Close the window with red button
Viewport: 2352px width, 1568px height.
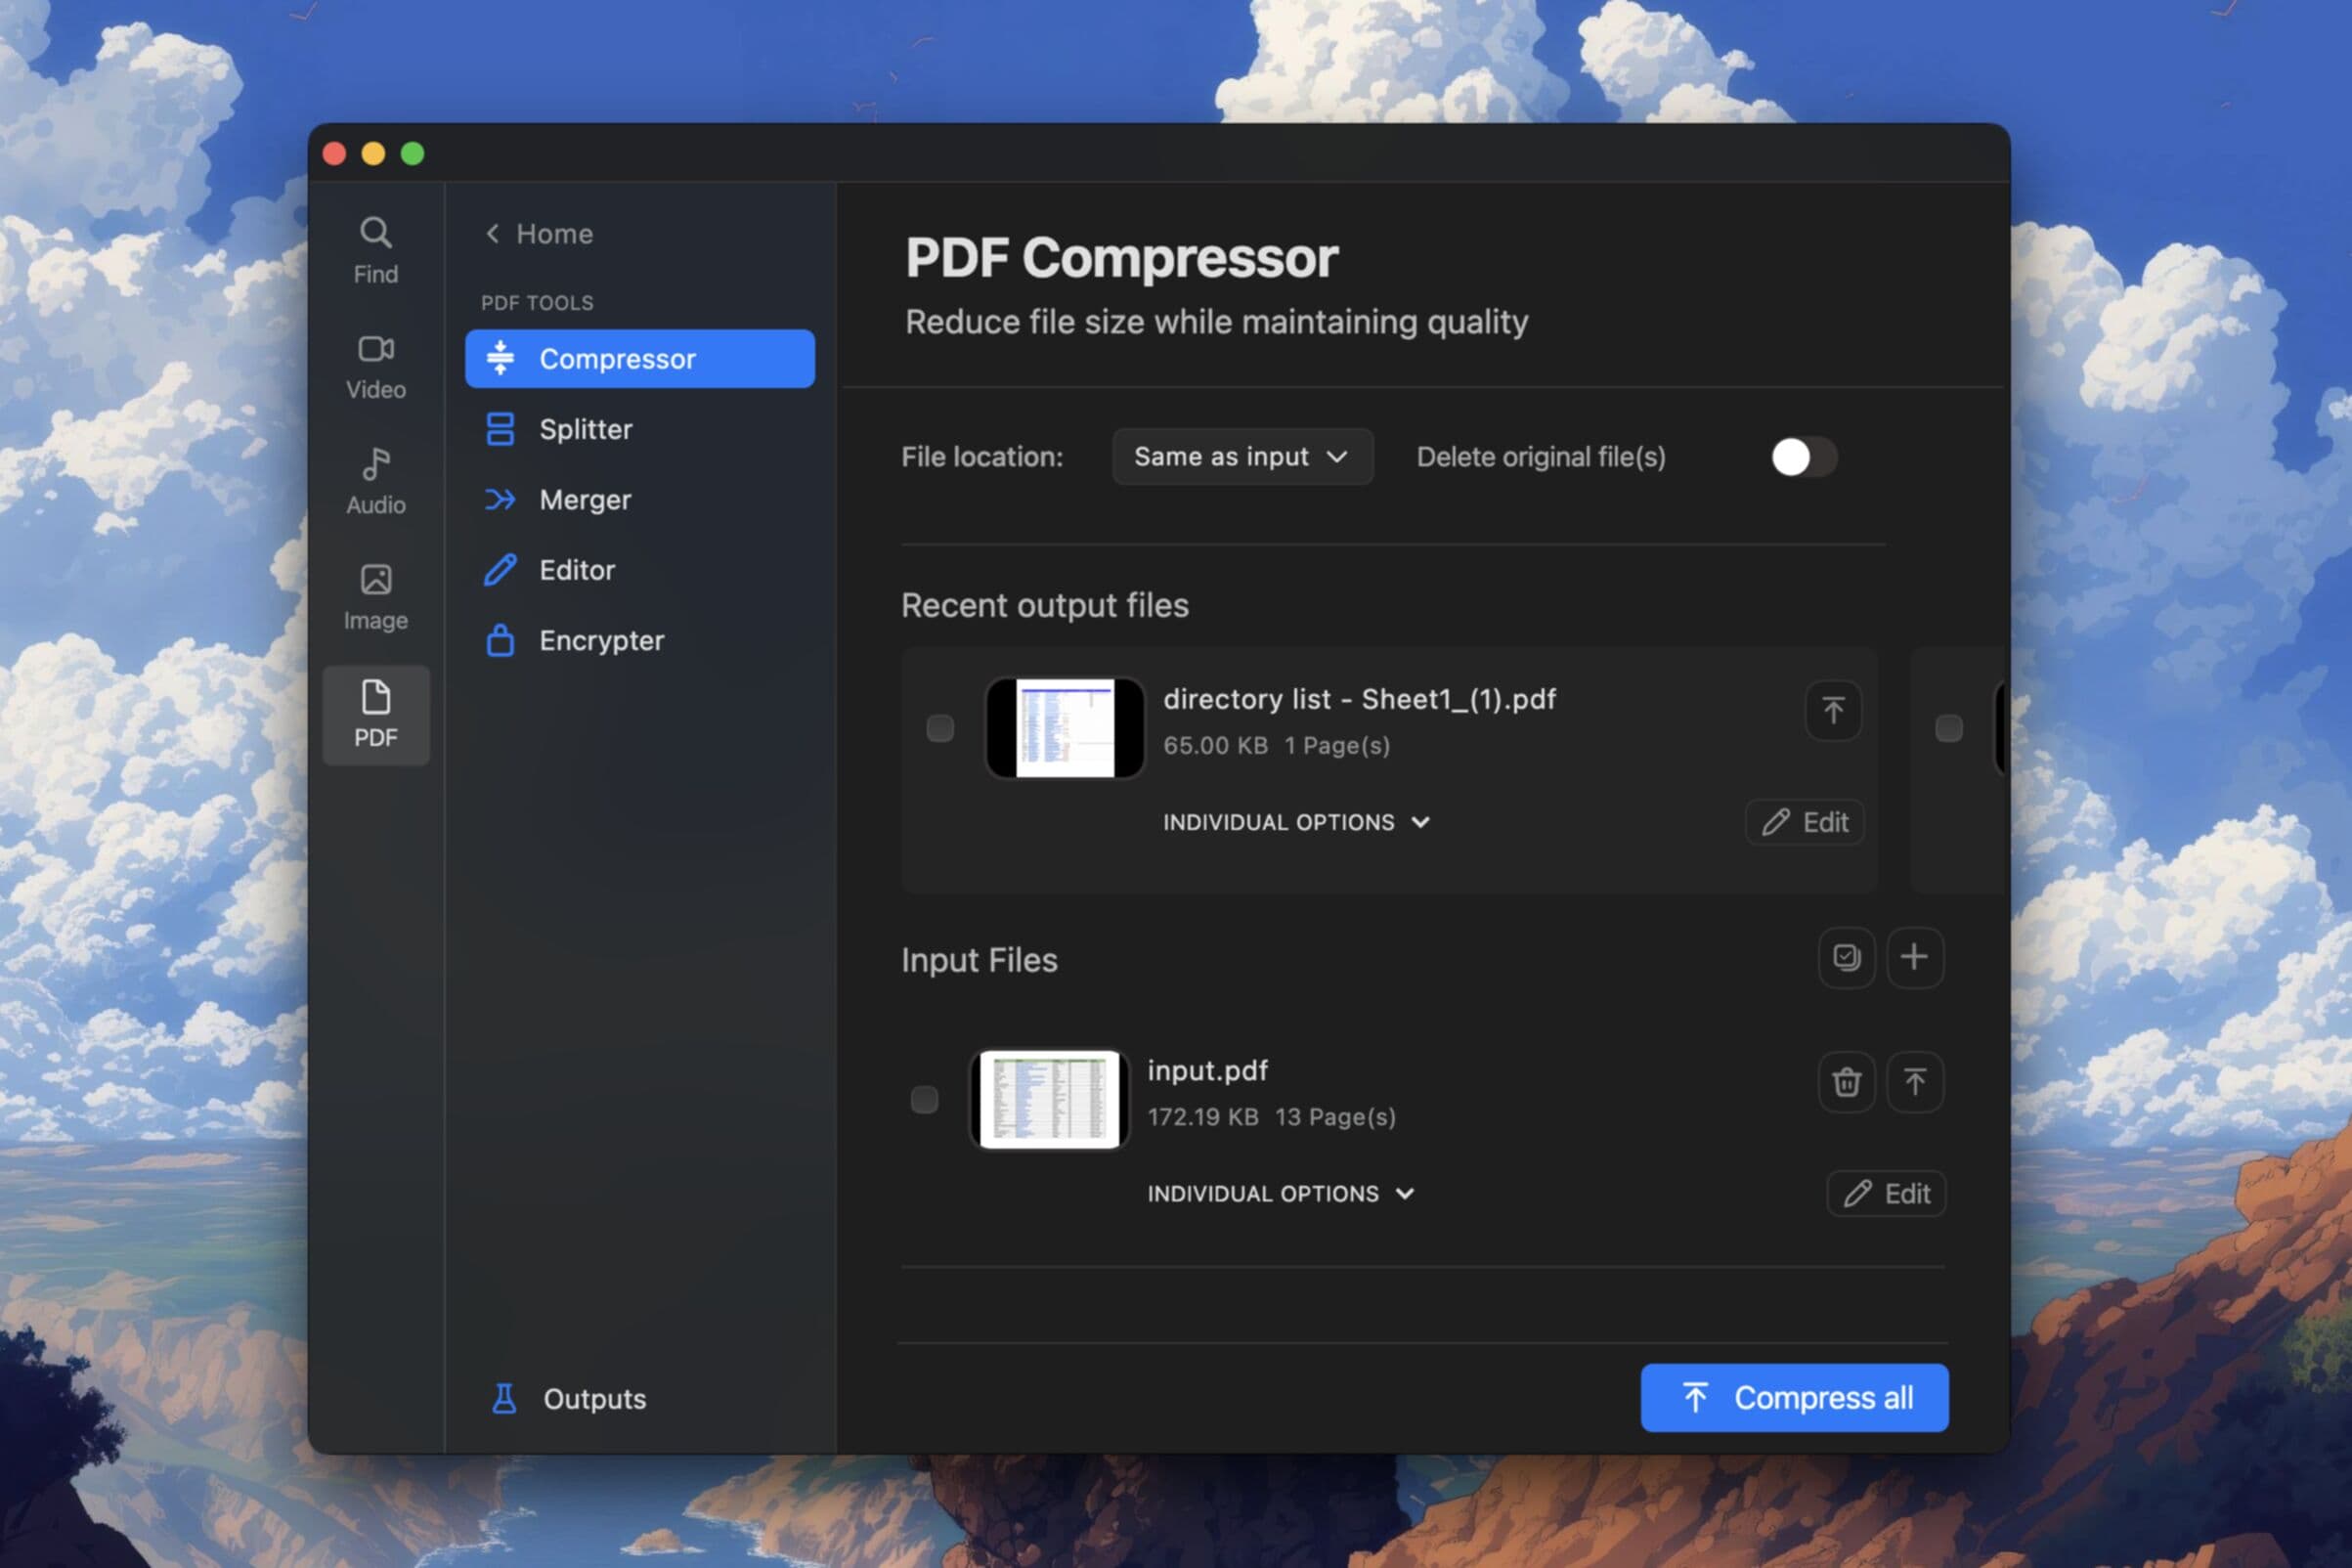[335, 153]
